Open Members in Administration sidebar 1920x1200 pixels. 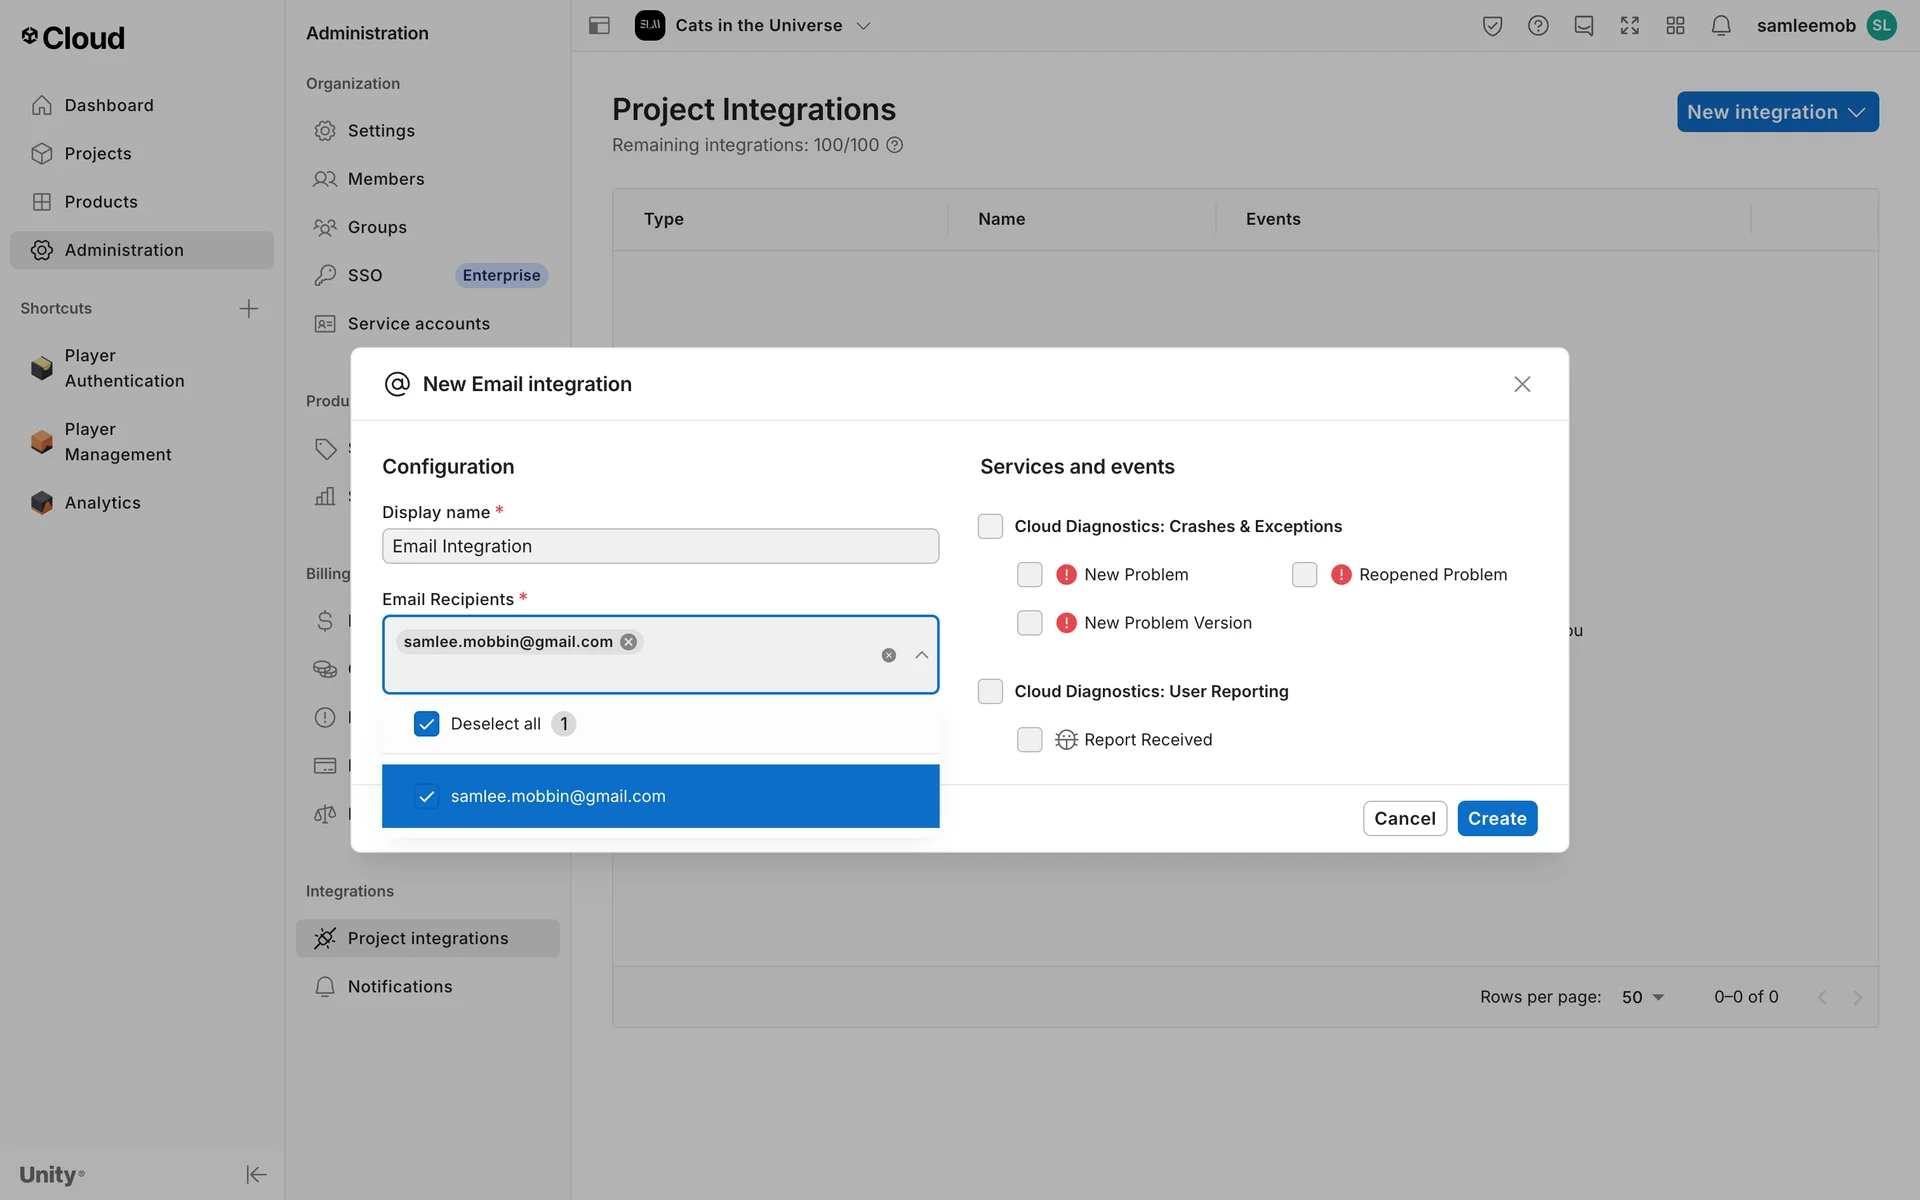(385, 179)
